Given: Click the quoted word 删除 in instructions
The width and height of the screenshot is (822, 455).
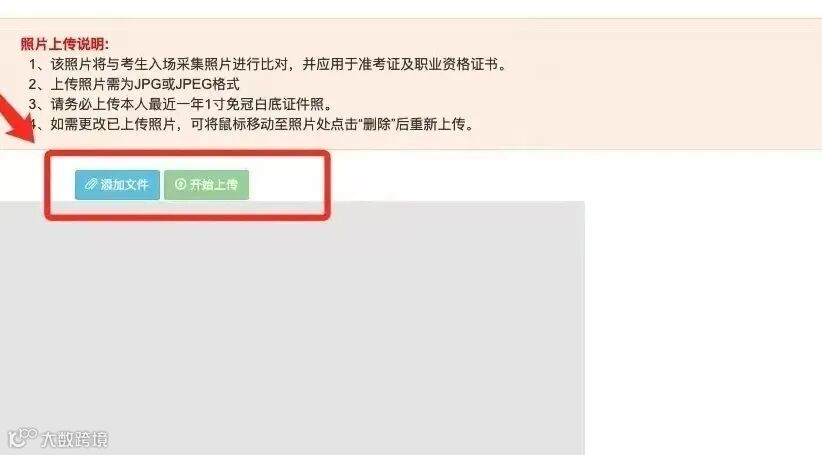Looking at the screenshot, I should (x=376, y=125).
